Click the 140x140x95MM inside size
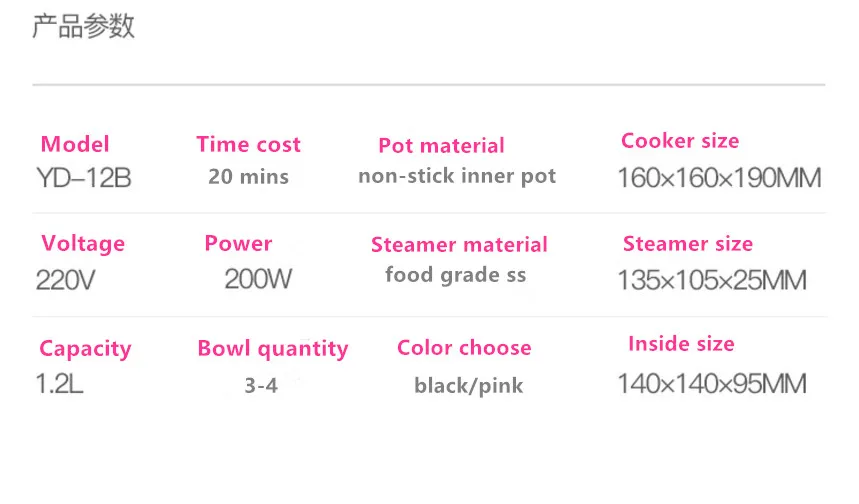859x504 pixels. [x=712, y=383]
